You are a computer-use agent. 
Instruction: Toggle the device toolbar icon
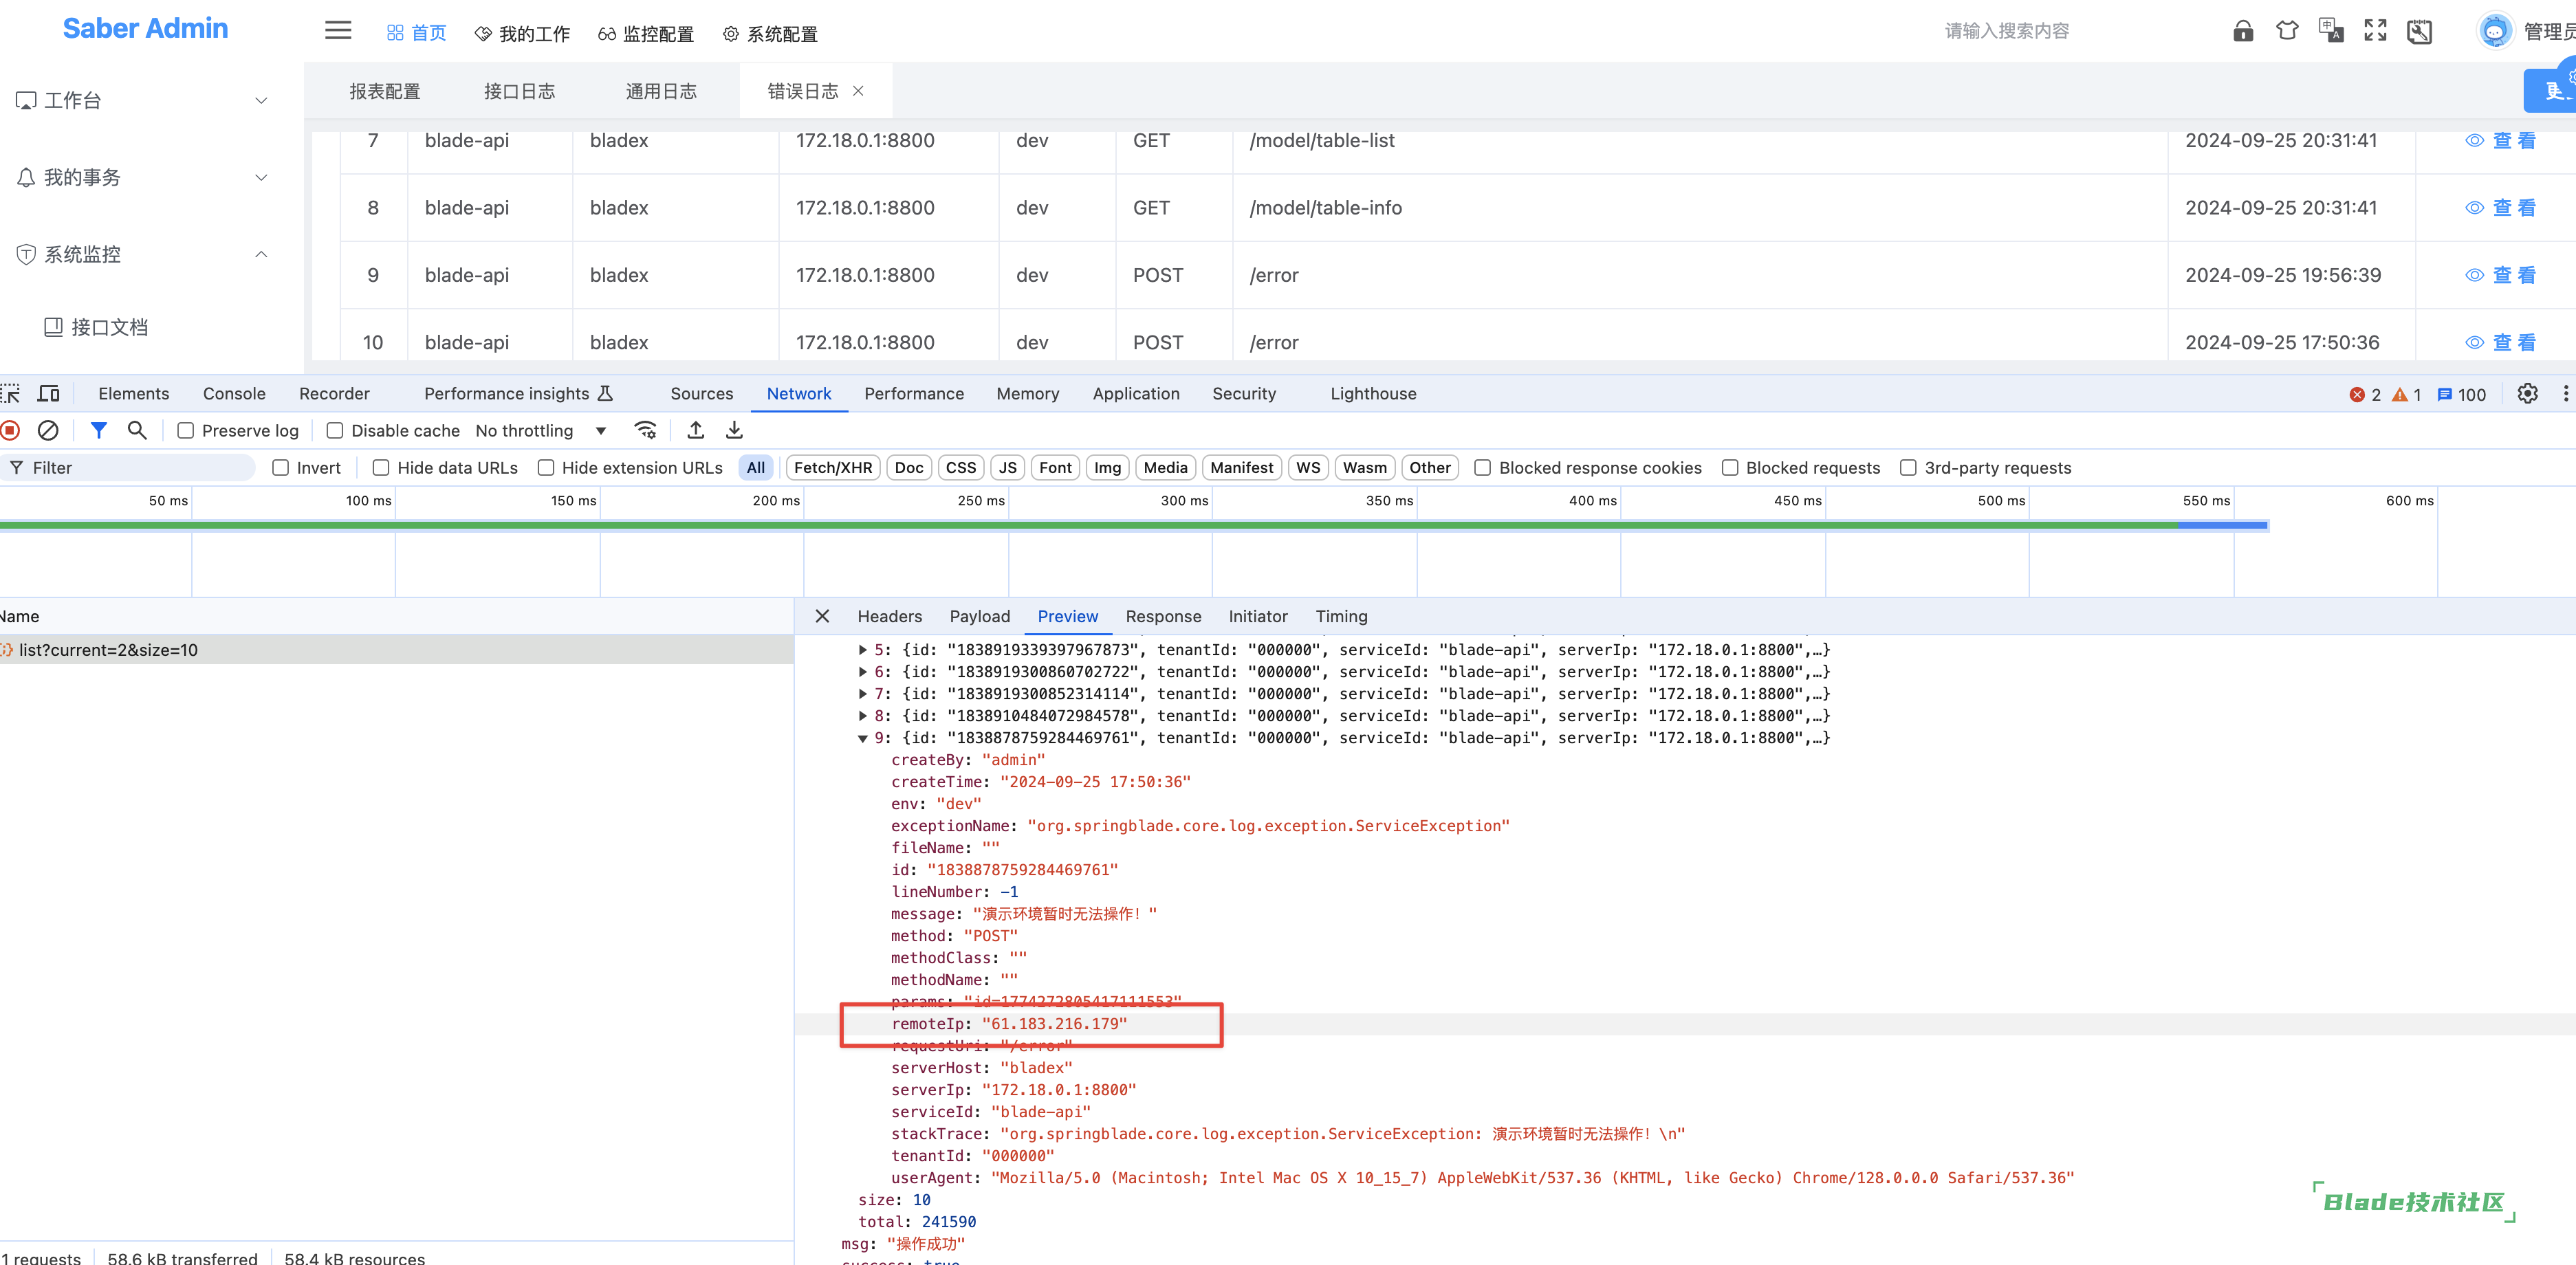(x=48, y=394)
